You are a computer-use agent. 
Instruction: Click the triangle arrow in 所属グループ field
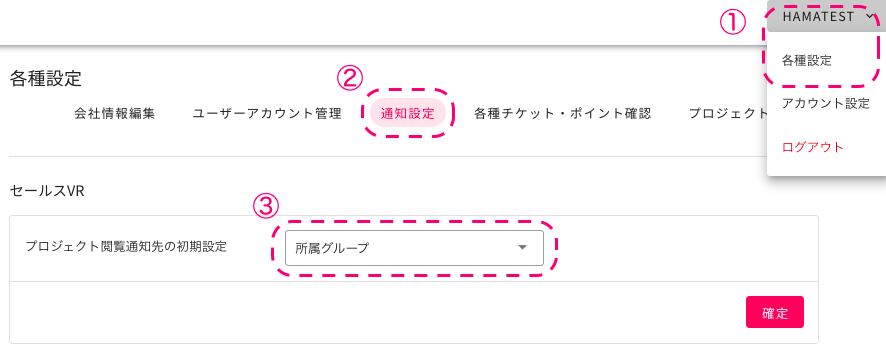[523, 248]
